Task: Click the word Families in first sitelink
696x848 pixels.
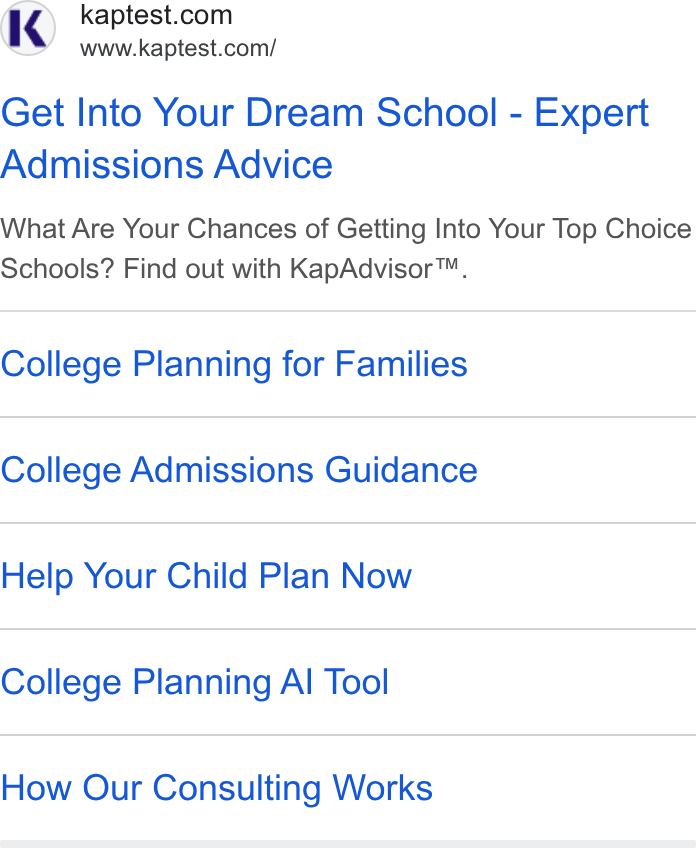Action: [401, 363]
